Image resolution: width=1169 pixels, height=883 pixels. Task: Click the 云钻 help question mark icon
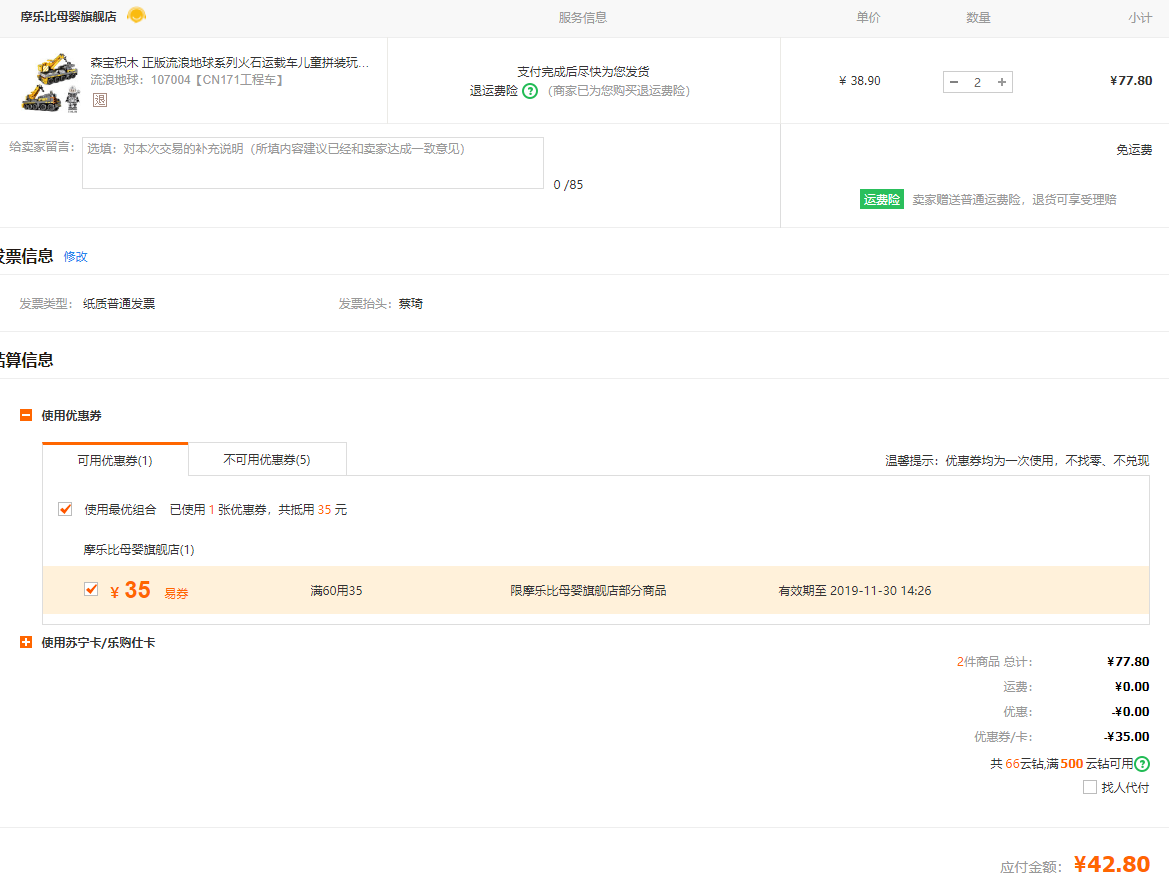(x=1142, y=764)
